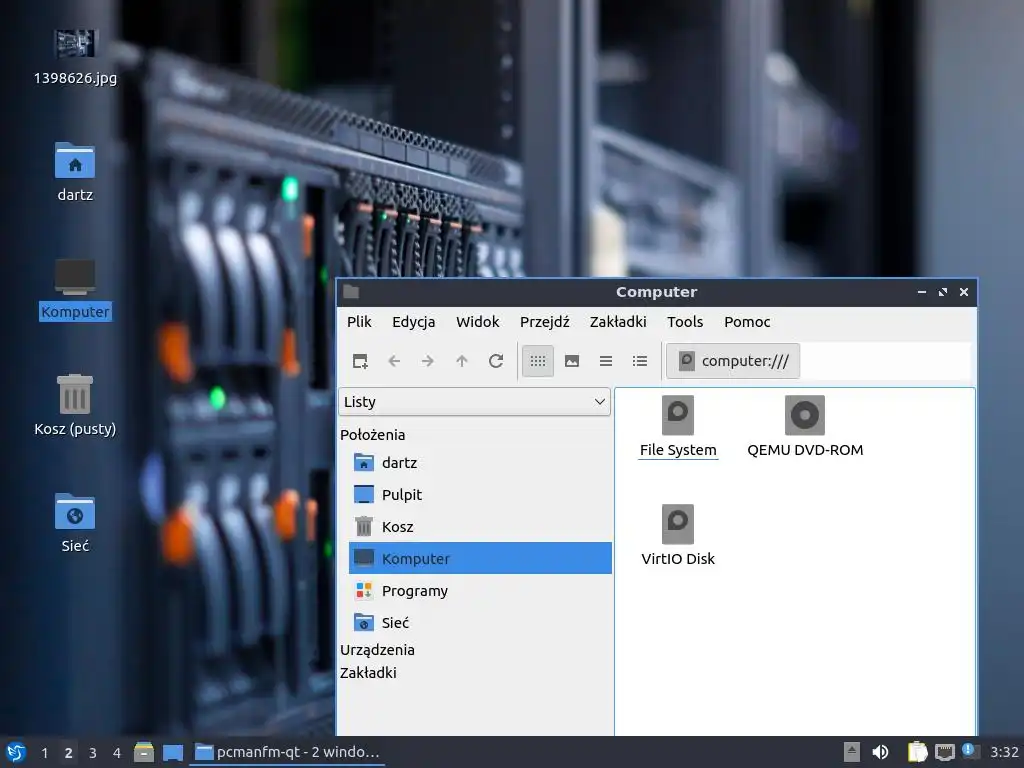
Task: Open the Widok menu
Action: pyautogui.click(x=477, y=322)
